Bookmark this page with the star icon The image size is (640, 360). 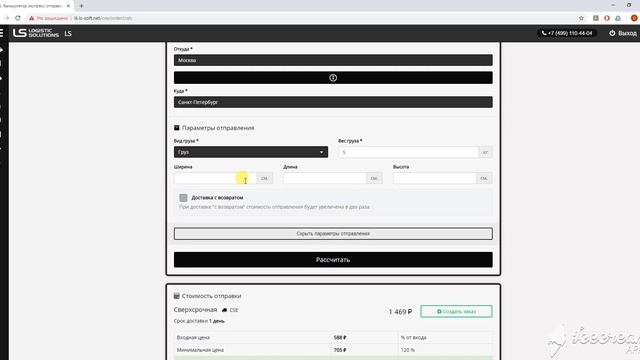coord(581,18)
